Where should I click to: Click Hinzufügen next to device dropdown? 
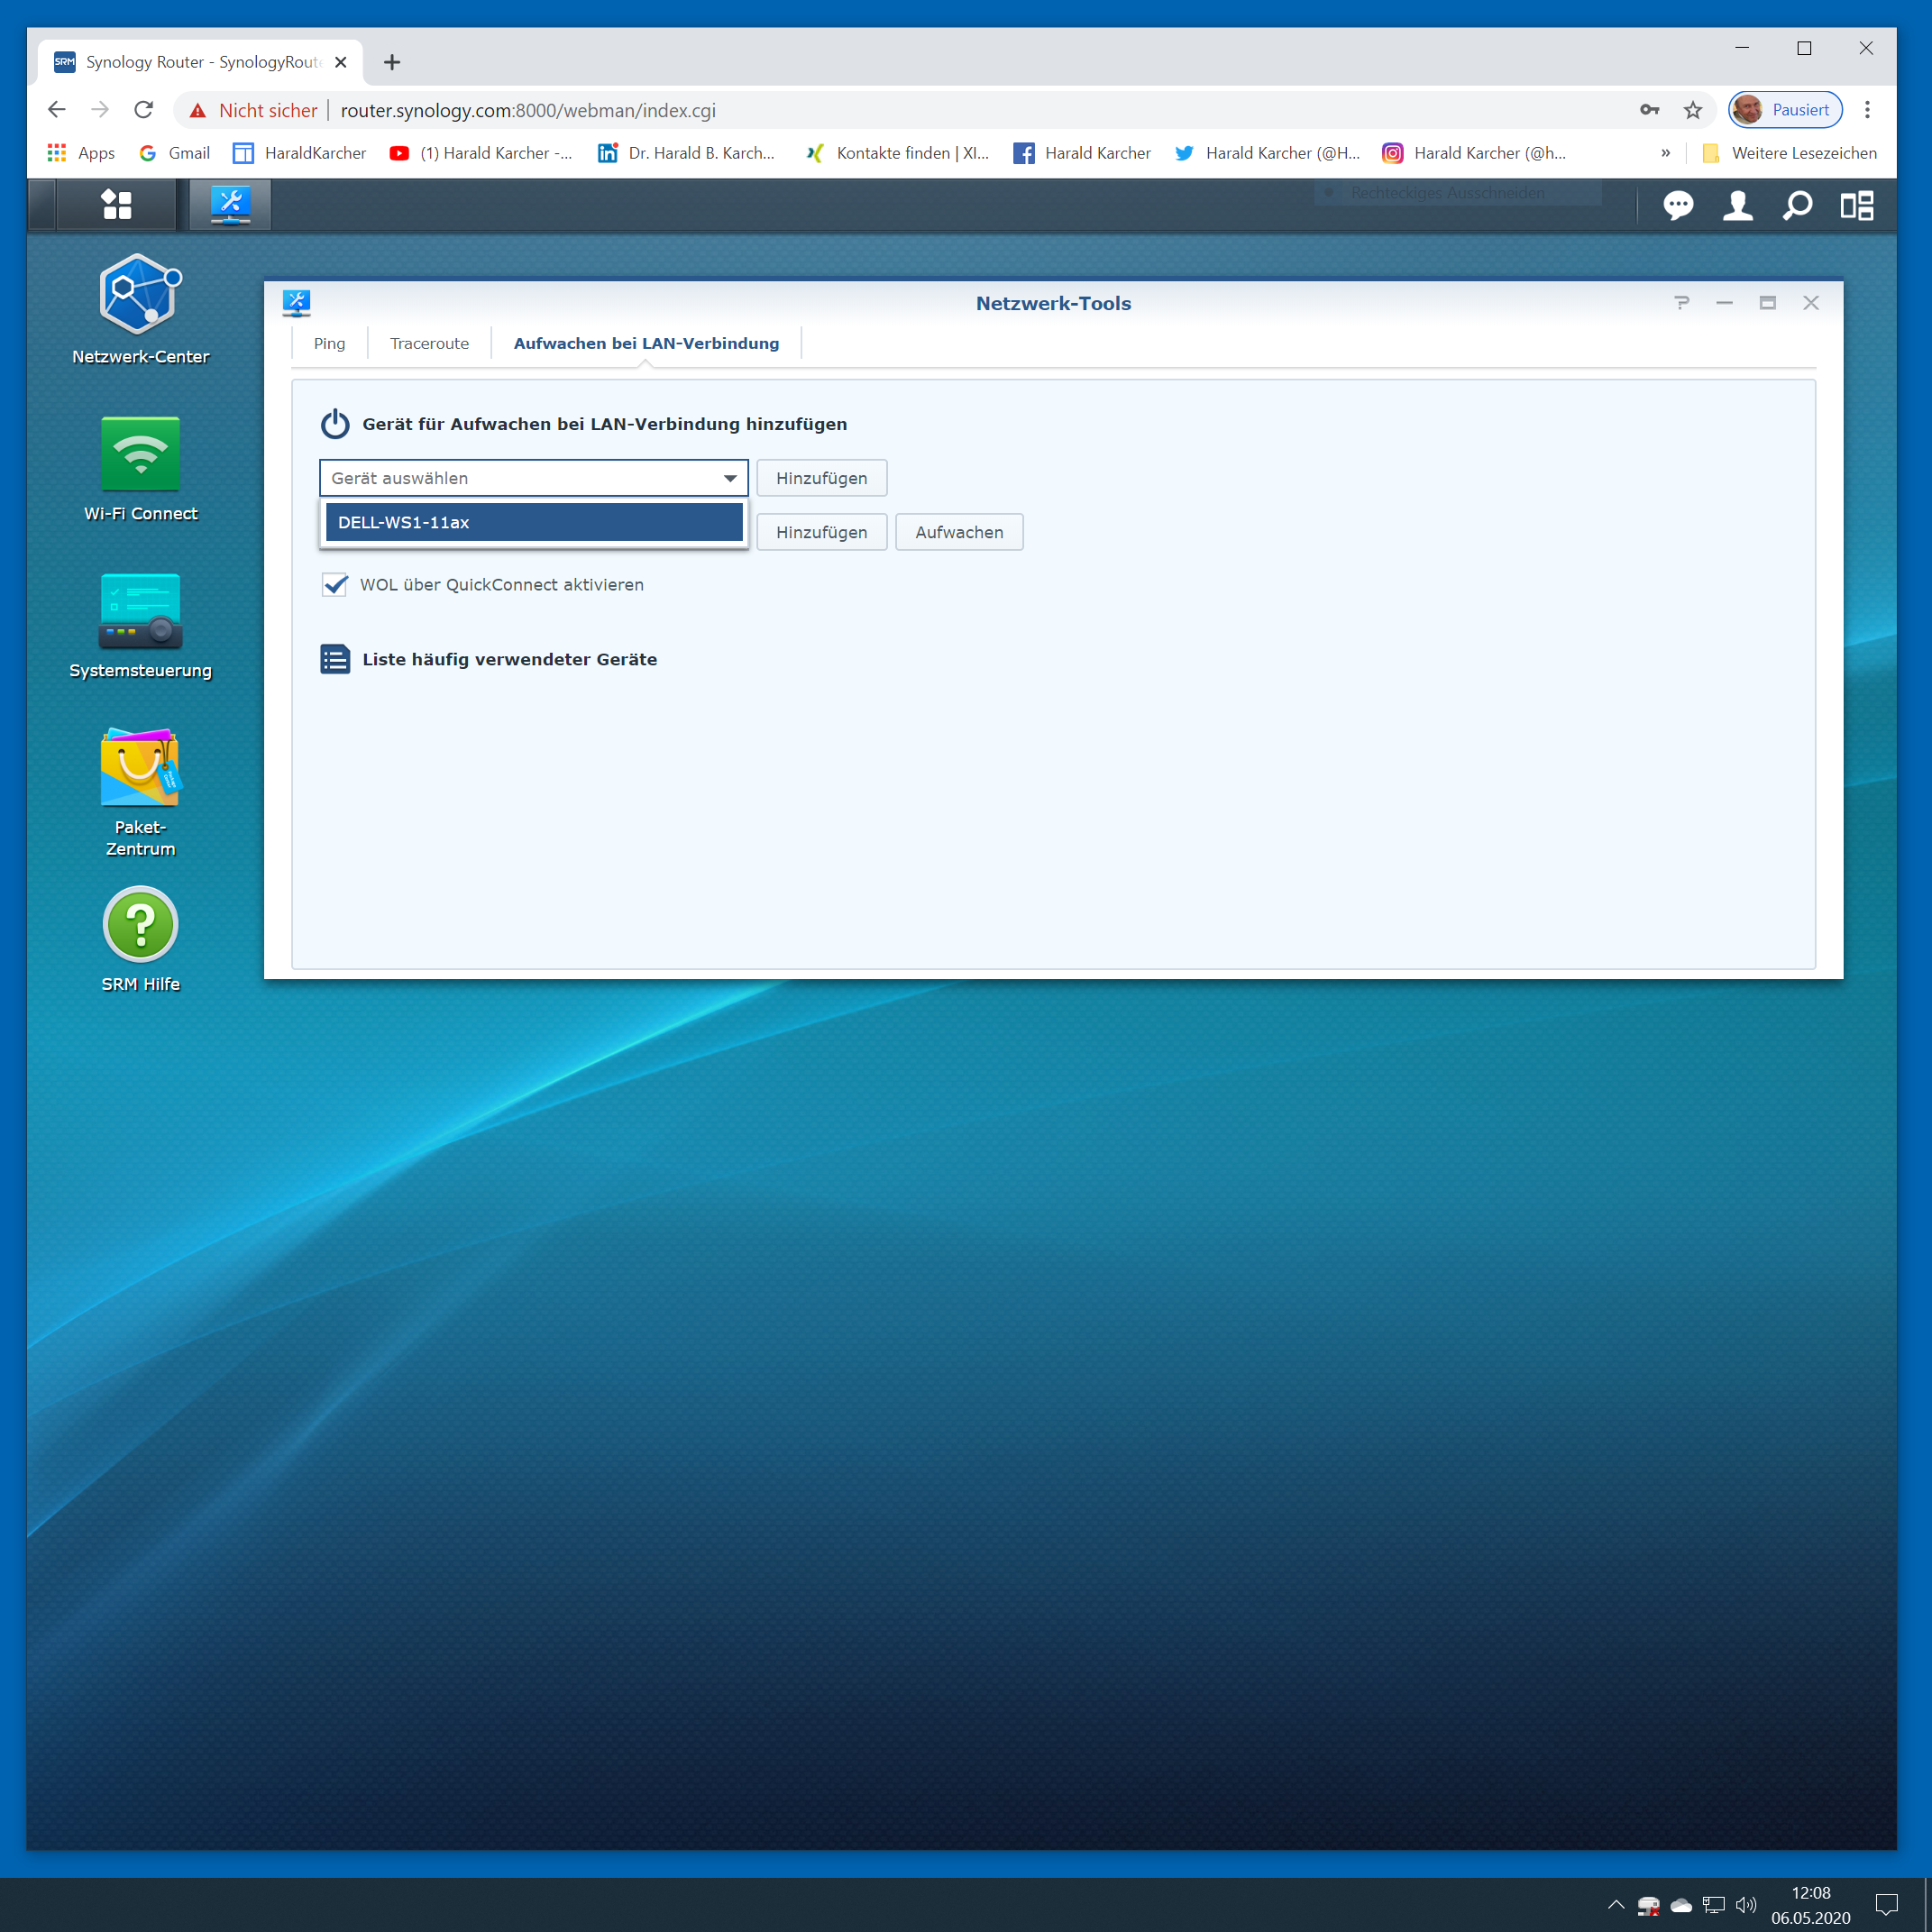coord(821,478)
